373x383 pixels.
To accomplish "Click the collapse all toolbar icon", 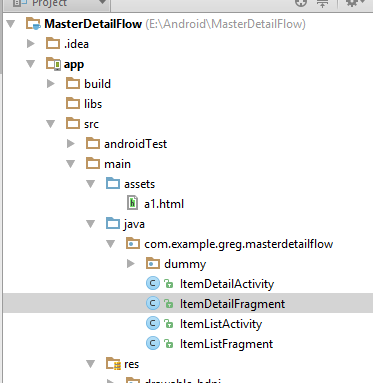I will point(322,3).
